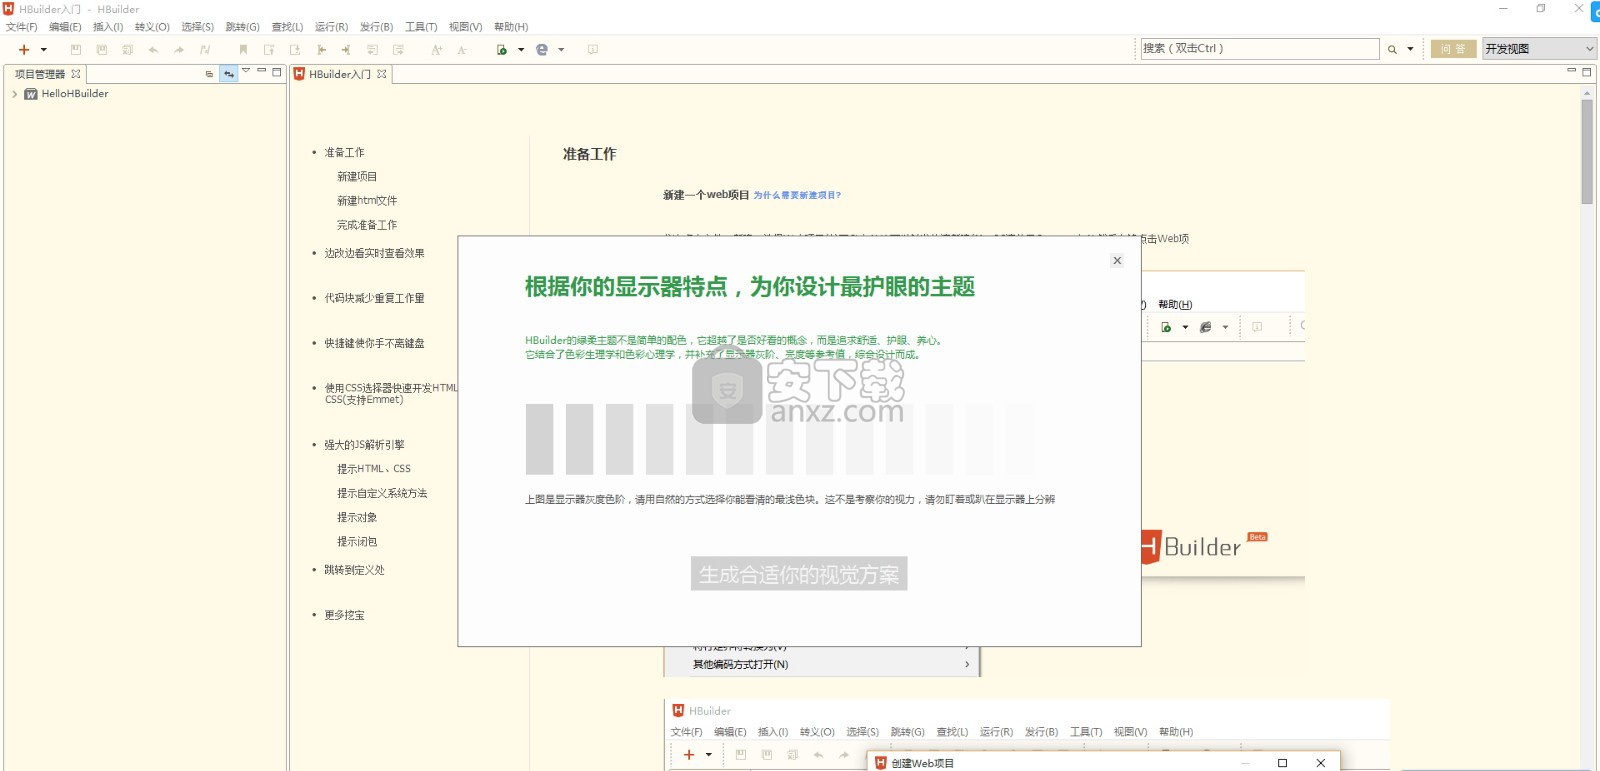Open the browser preview dropdown arrow
The width and height of the screenshot is (1600, 771).
561,49
